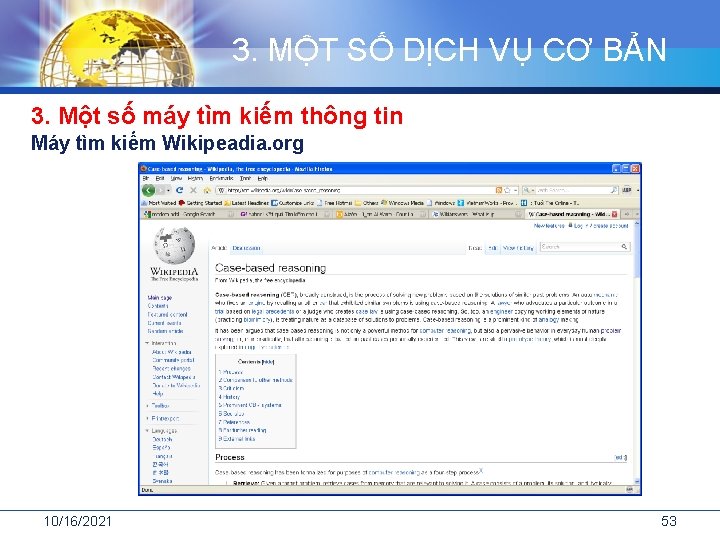Open the Featured content sidebar link
Image resolution: width=720 pixels, height=540 pixels.
167,315
